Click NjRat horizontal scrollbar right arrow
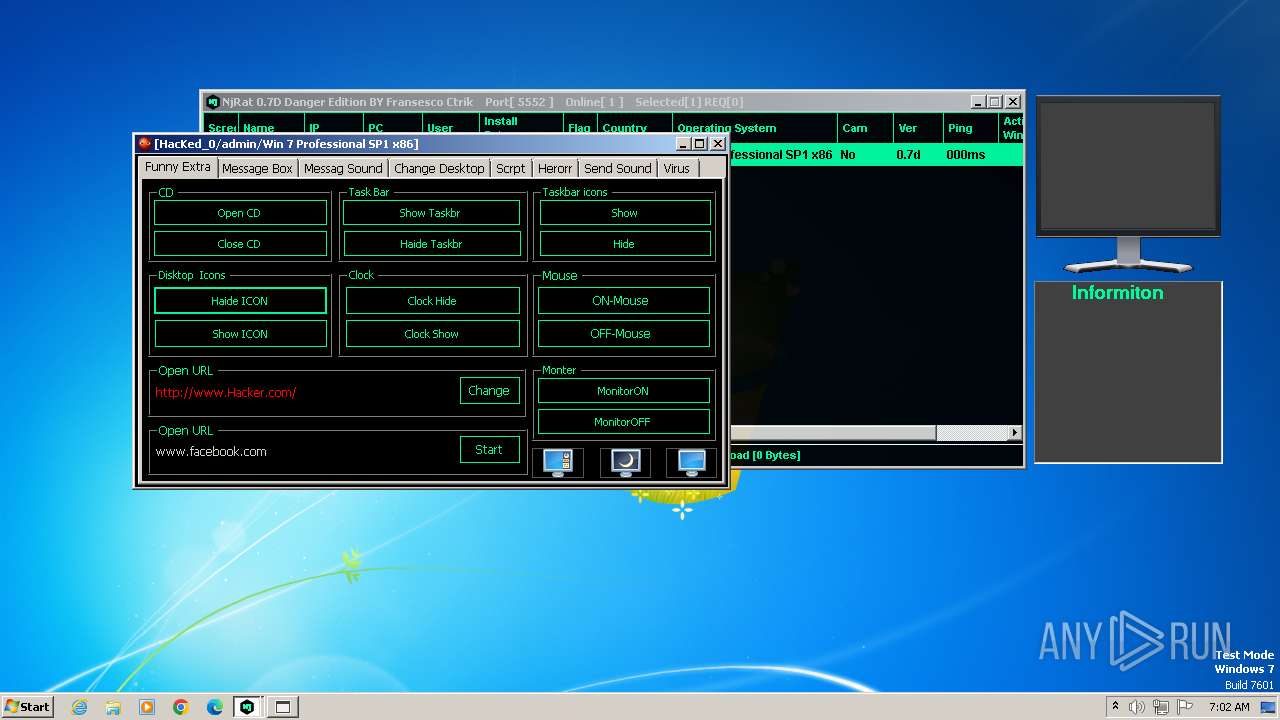 (1015, 433)
